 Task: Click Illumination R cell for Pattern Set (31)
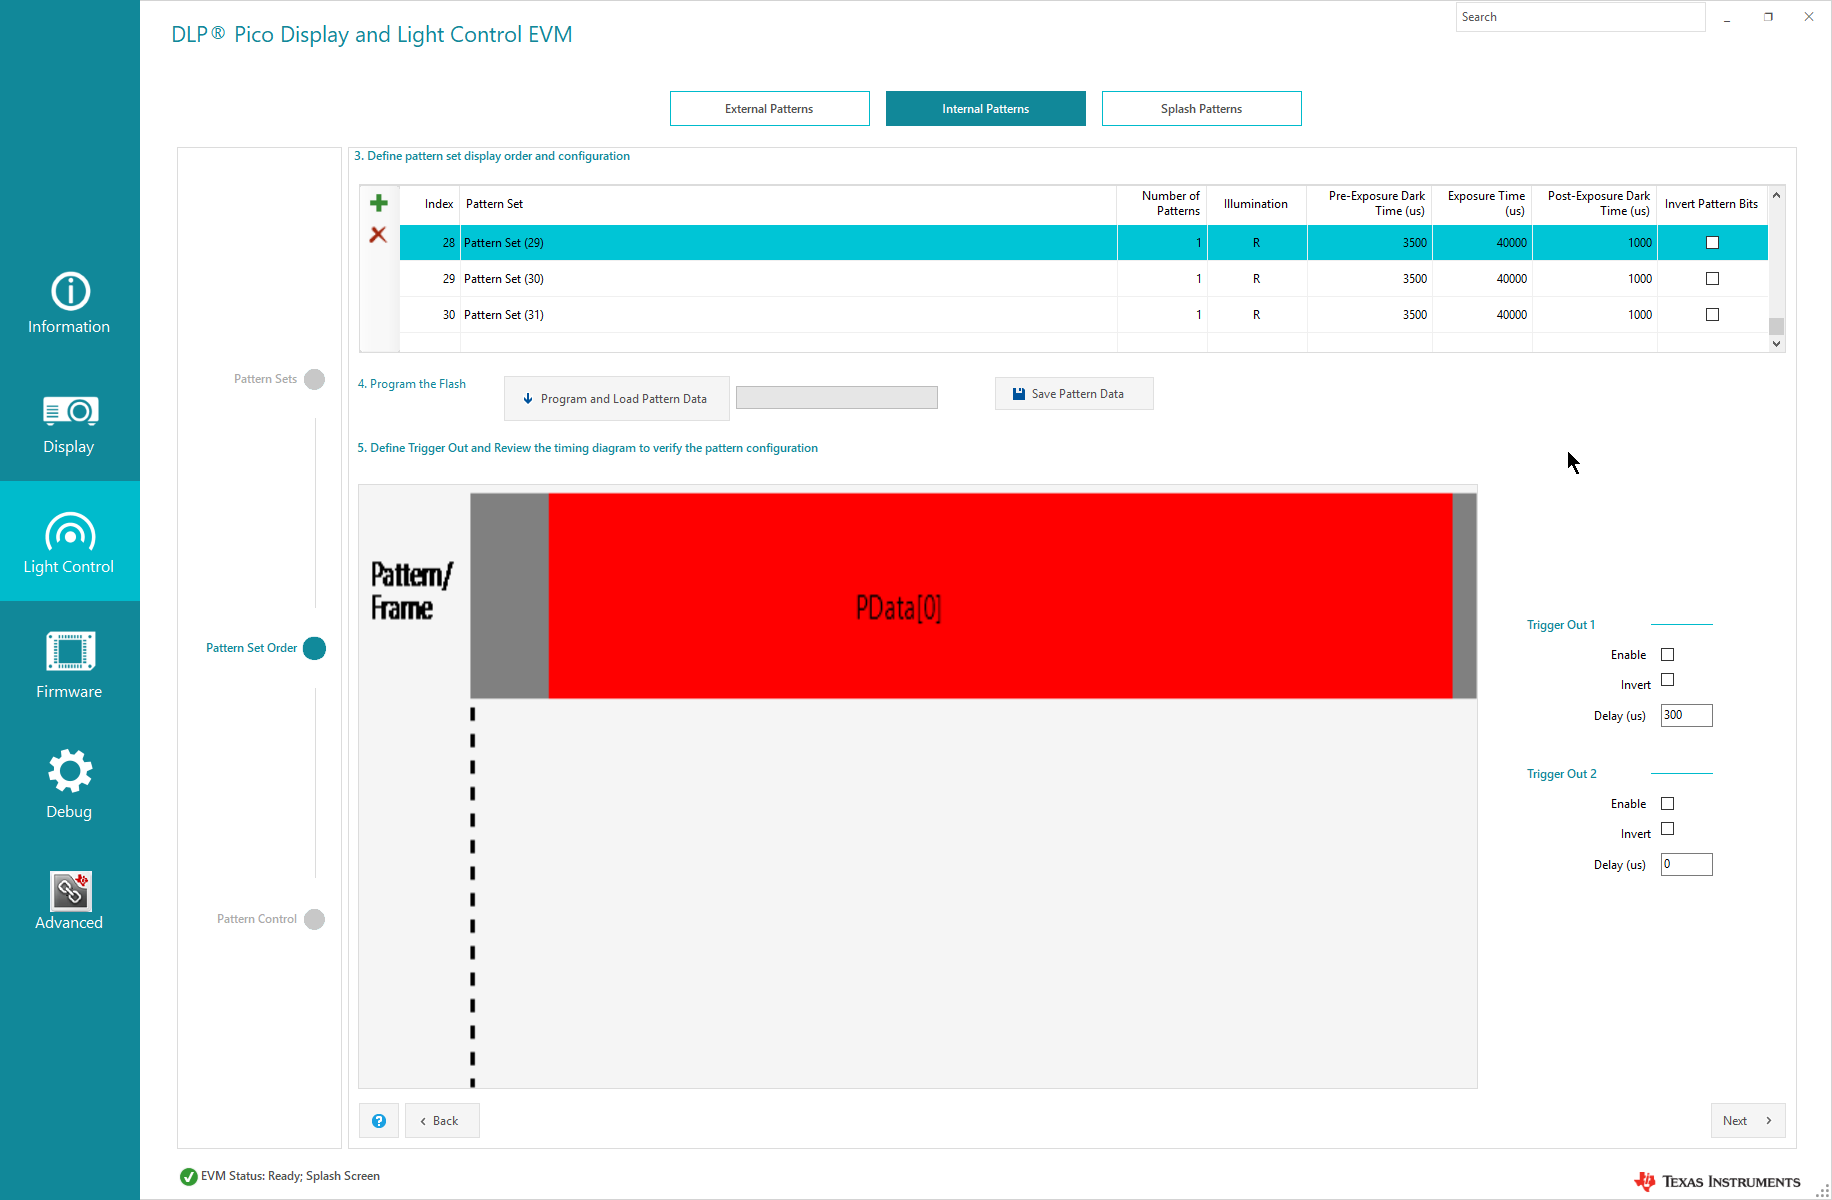(1257, 315)
